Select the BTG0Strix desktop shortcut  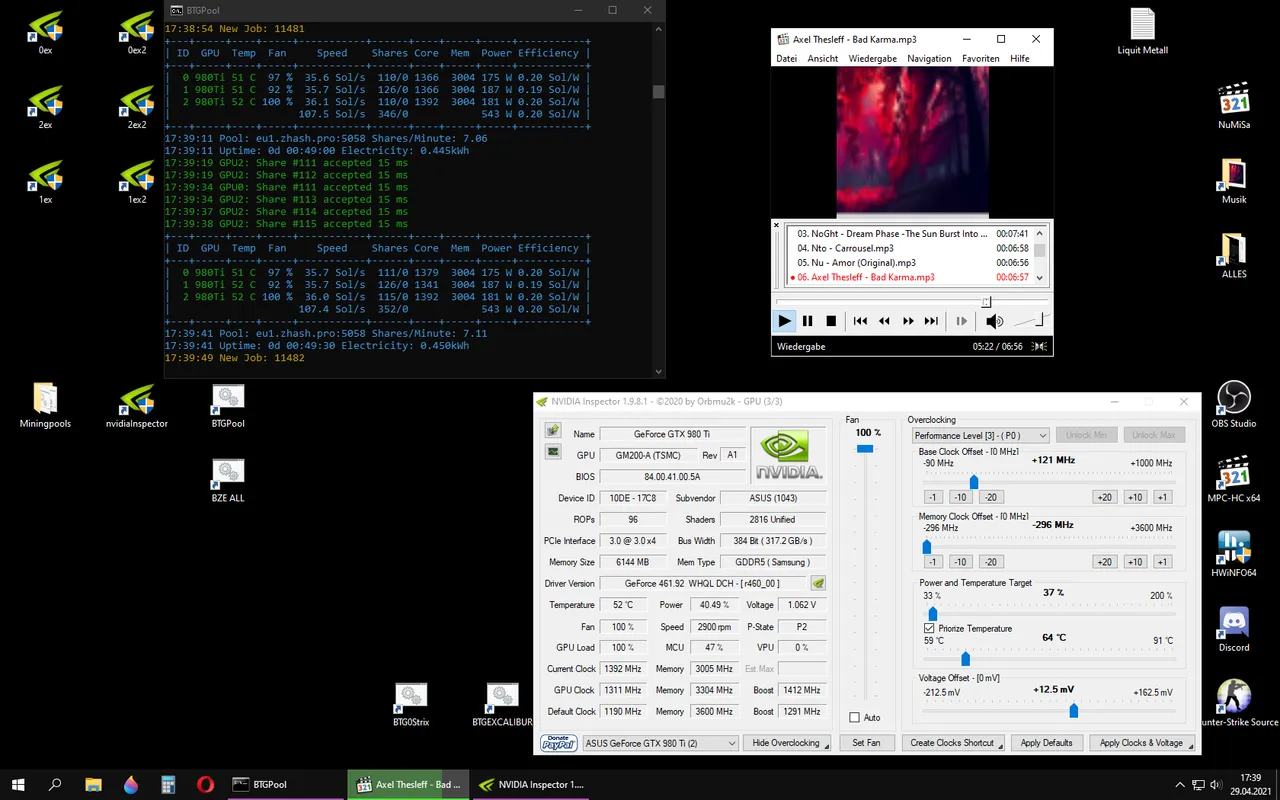pyautogui.click(x=411, y=703)
